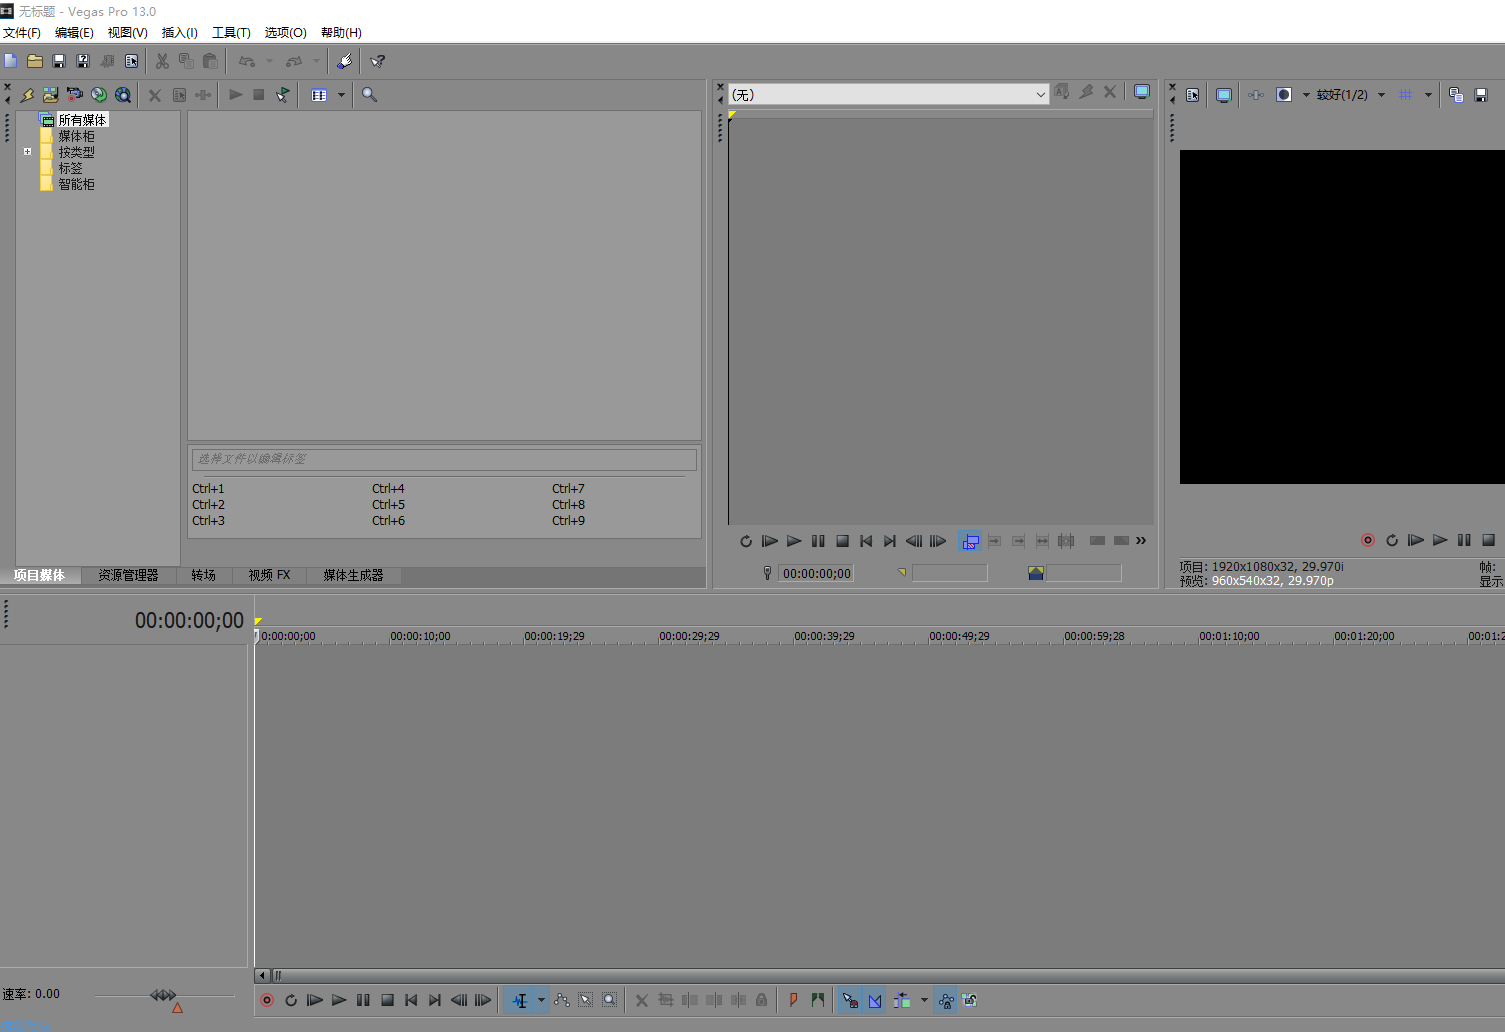
Task: Select the envelope edit tool
Action: click(562, 1000)
